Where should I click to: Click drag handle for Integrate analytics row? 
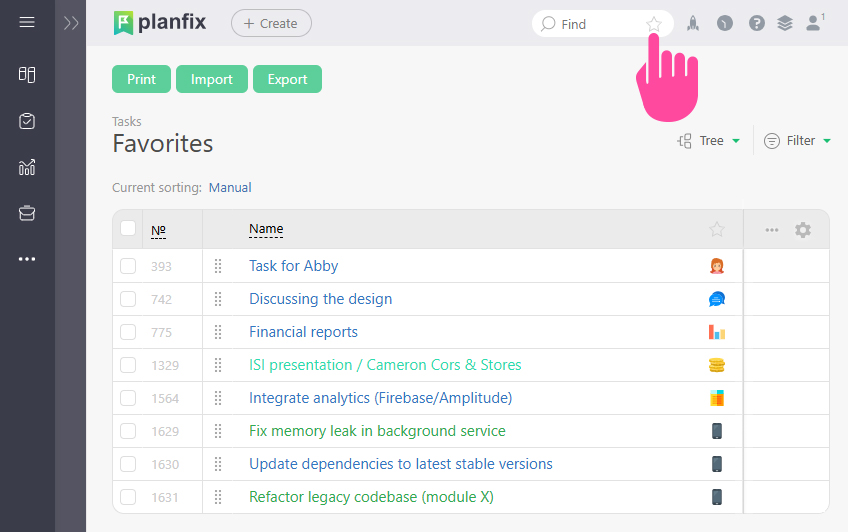tap(218, 398)
